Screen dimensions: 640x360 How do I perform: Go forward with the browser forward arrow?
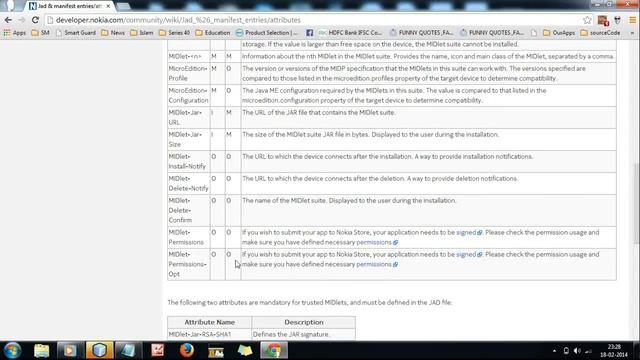(x=22, y=20)
